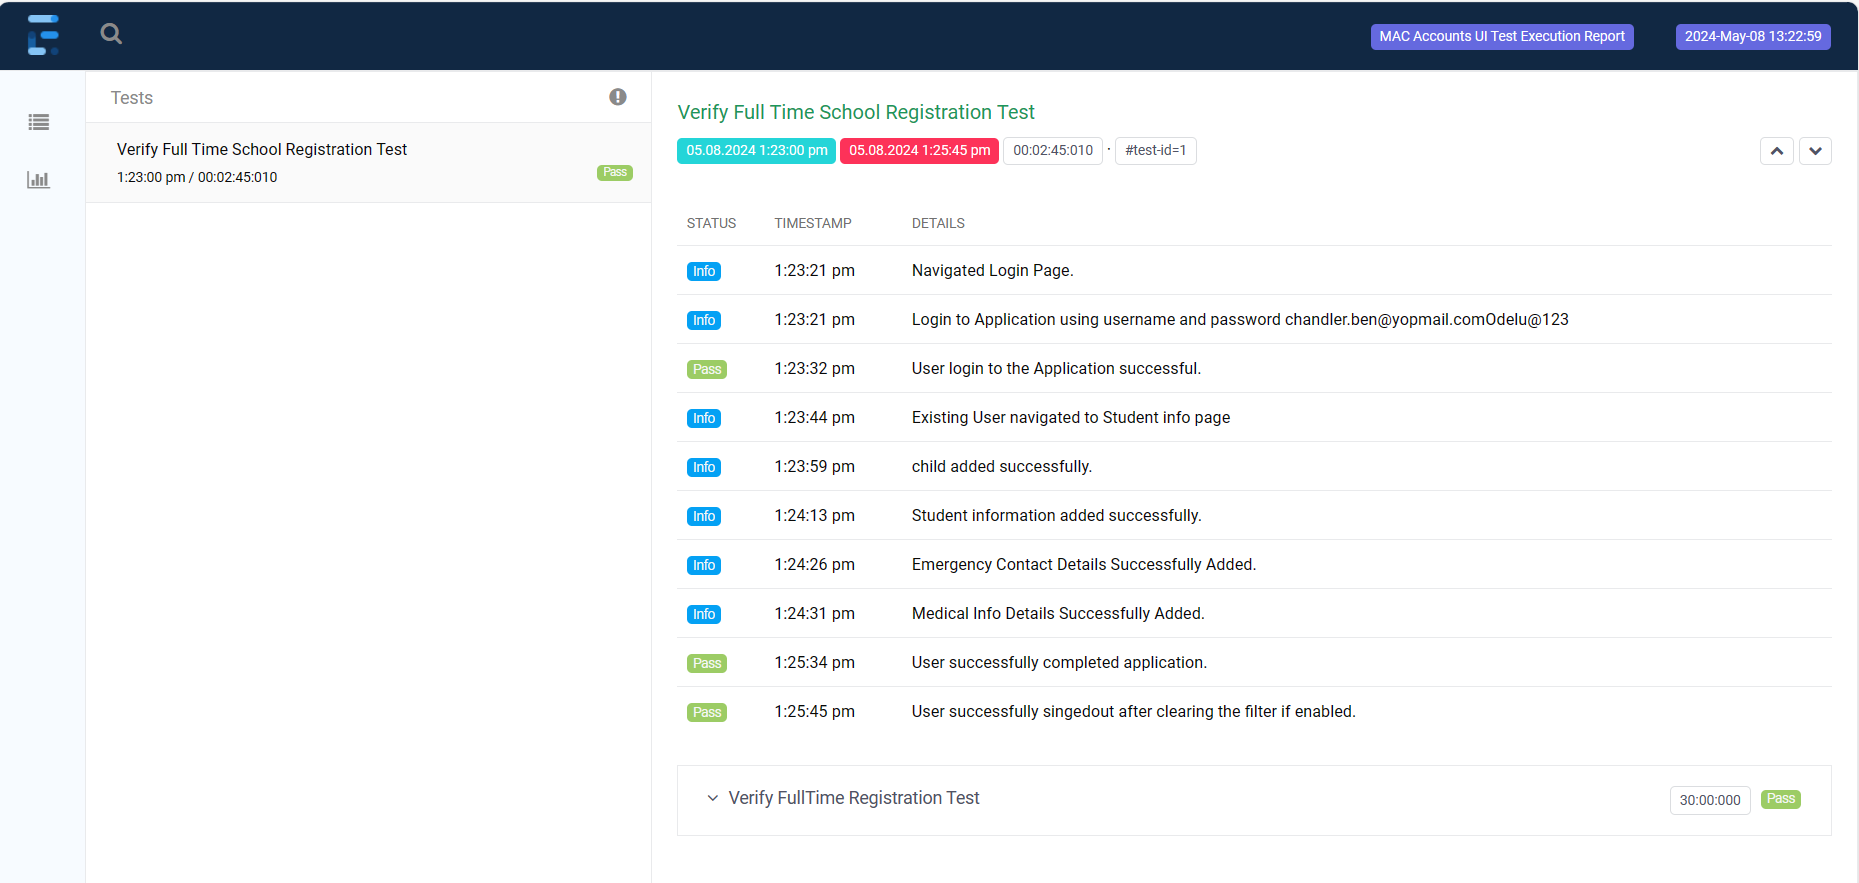The height and width of the screenshot is (883, 1859).
Task: Click the TIMESTAMP column header
Action: tap(813, 223)
